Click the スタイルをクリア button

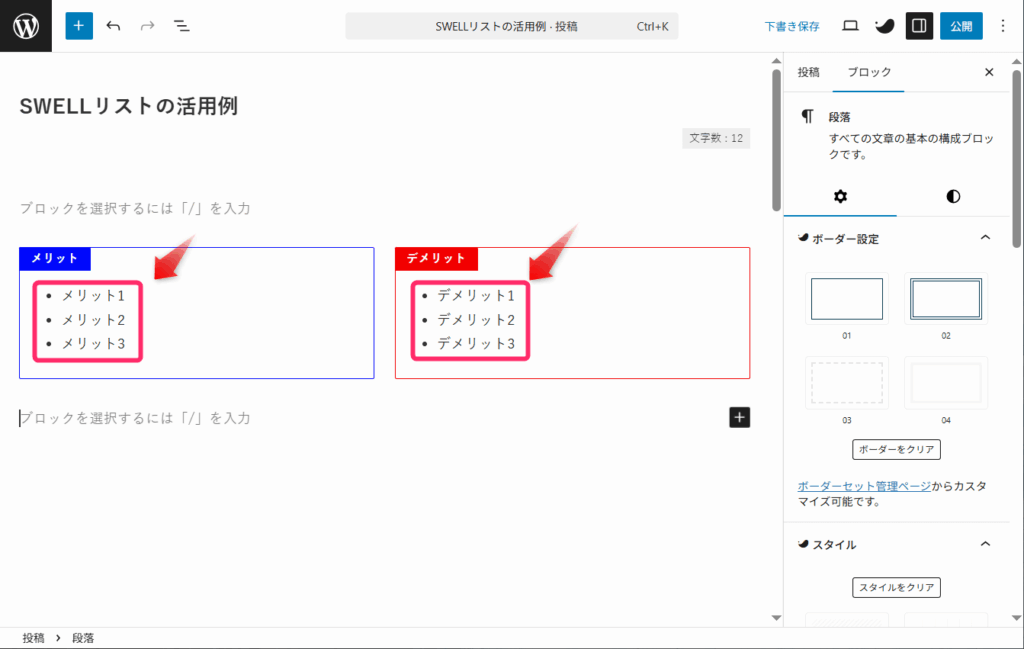pos(896,587)
